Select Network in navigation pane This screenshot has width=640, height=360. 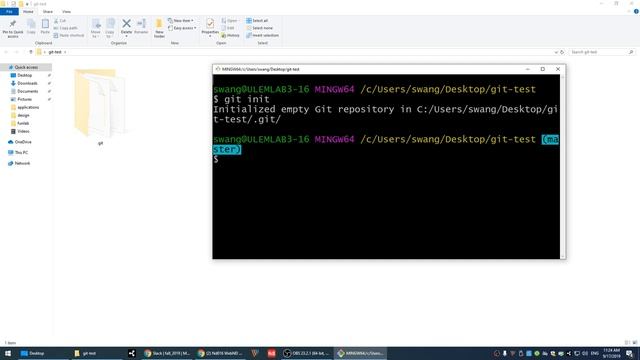pyautogui.click(x=22, y=163)
